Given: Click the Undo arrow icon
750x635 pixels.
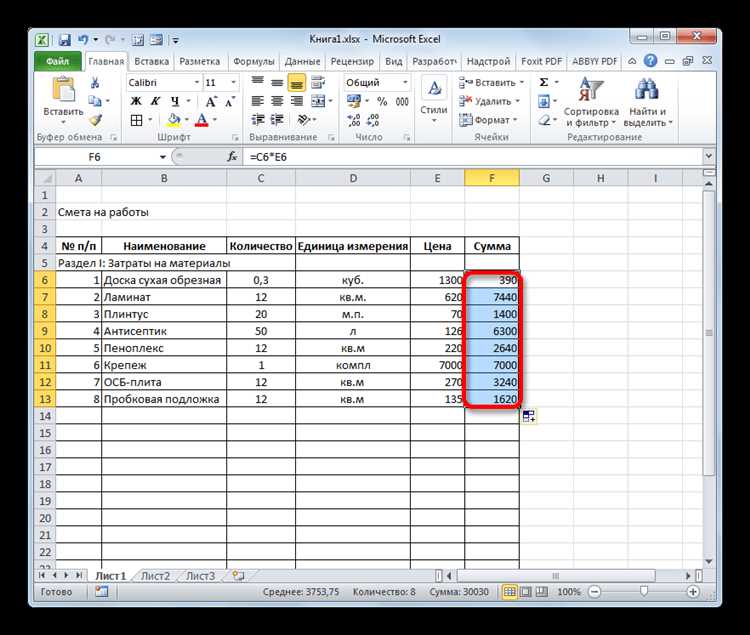Looking at the screenshot, I should point(83,40).
